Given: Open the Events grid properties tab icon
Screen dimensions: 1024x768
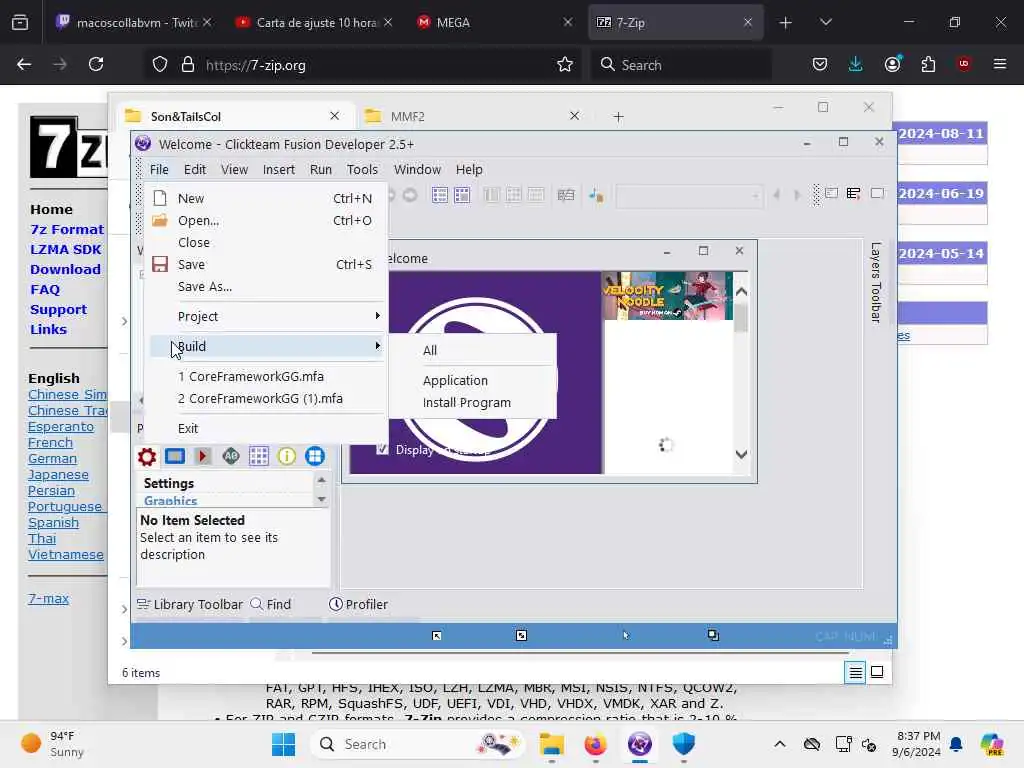Looking at the screenshot, I should tap(259, 456).
